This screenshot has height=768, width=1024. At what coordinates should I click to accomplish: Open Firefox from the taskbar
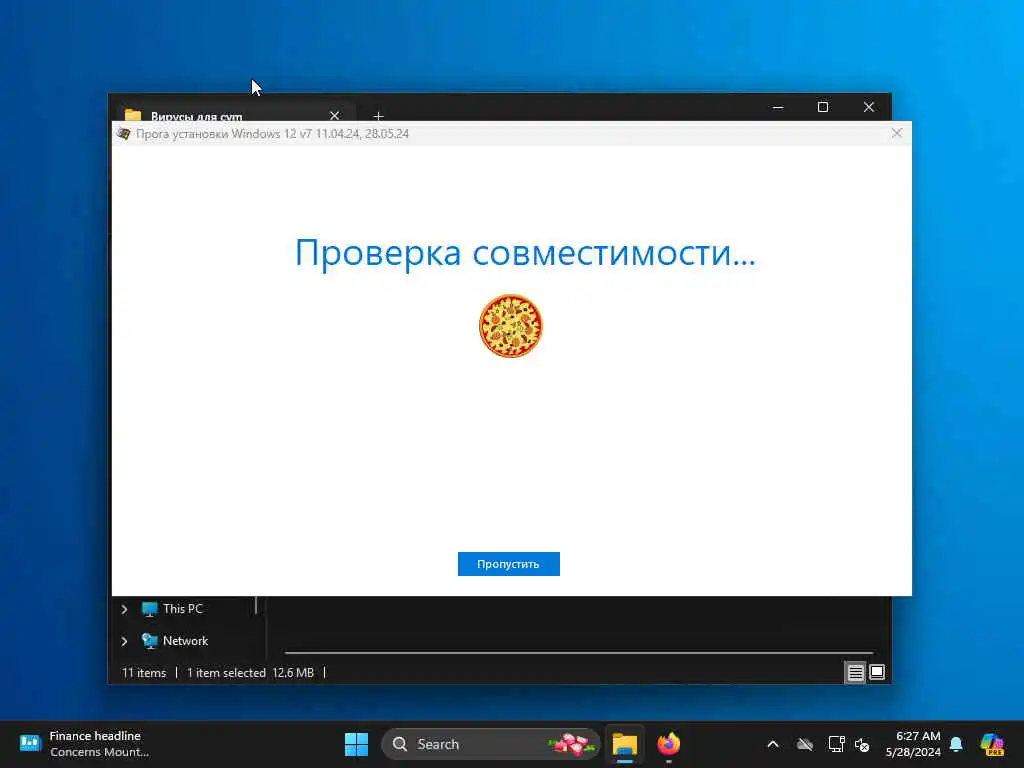[669, 744]
